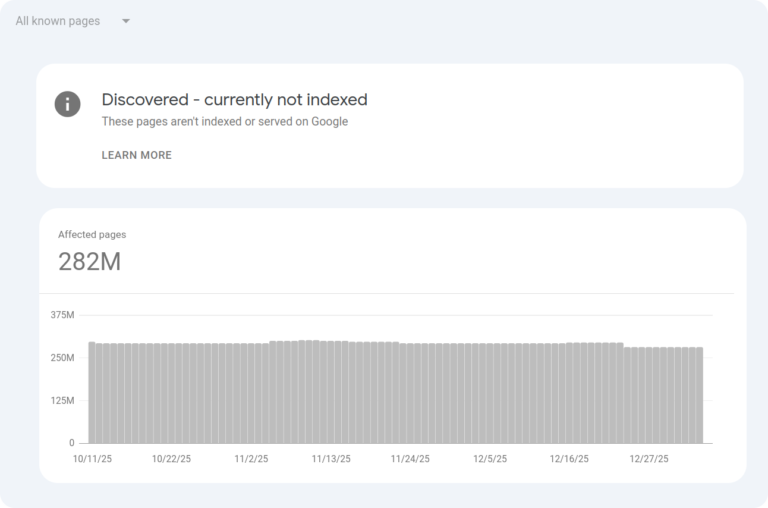Click the 125M y-axis label
The image size is (768, 508).
point(62,401)
